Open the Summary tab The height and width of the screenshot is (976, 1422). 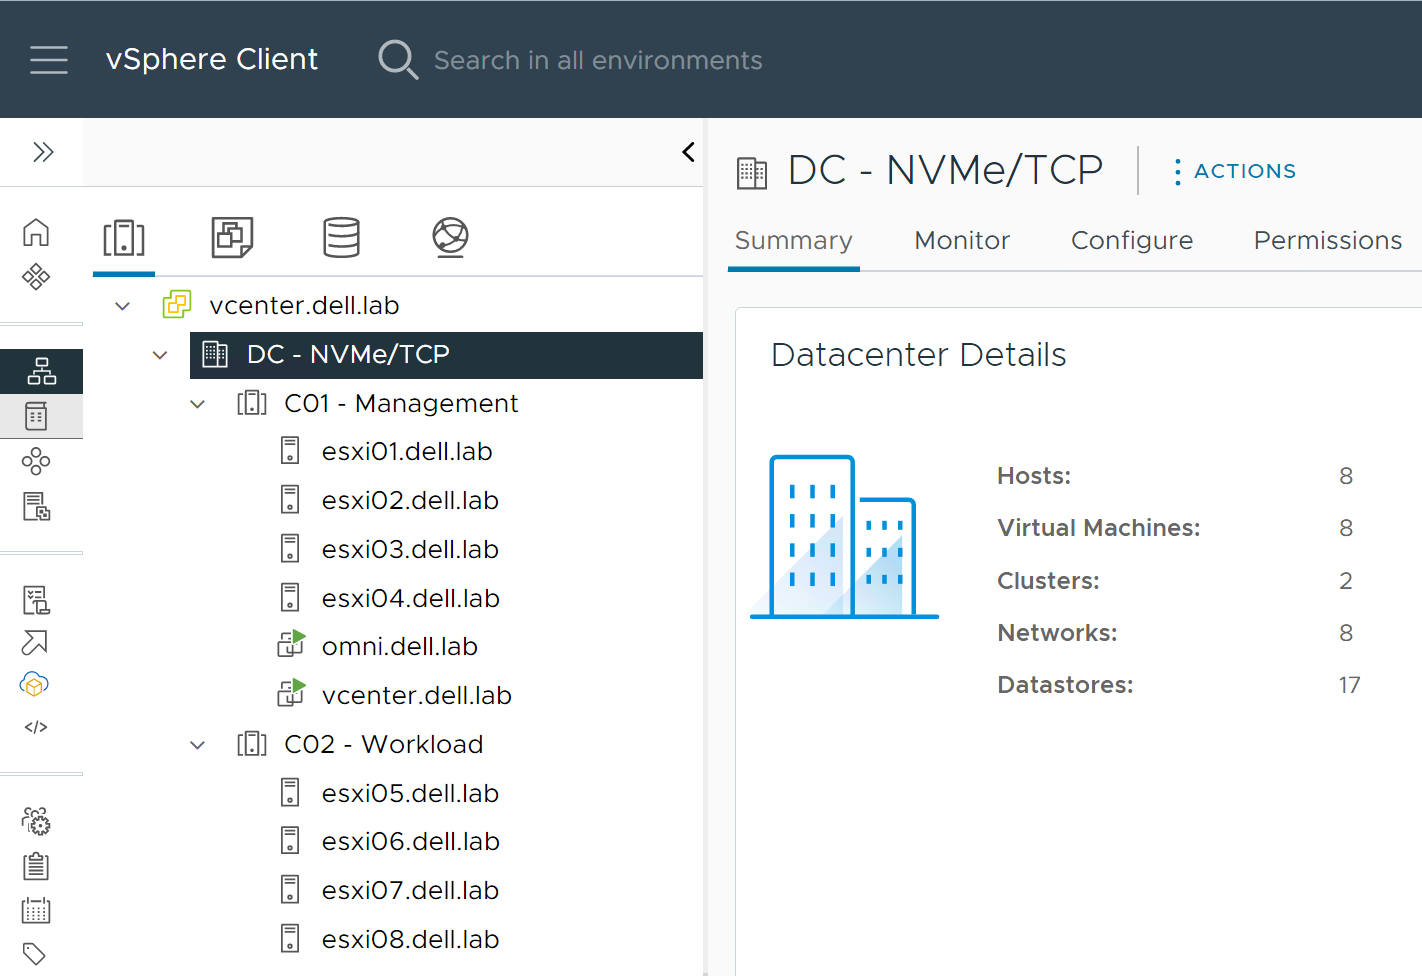tap(794, 241)
